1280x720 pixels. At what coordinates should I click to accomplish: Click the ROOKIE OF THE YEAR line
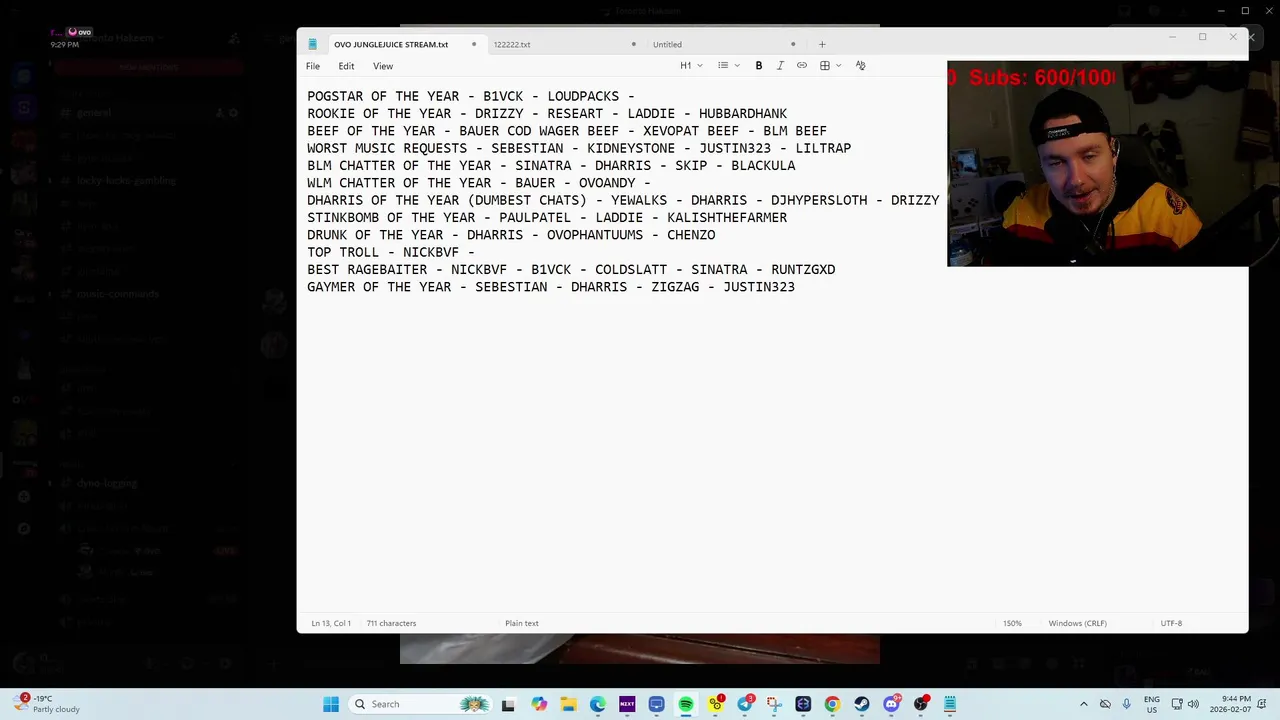[547, 114]
